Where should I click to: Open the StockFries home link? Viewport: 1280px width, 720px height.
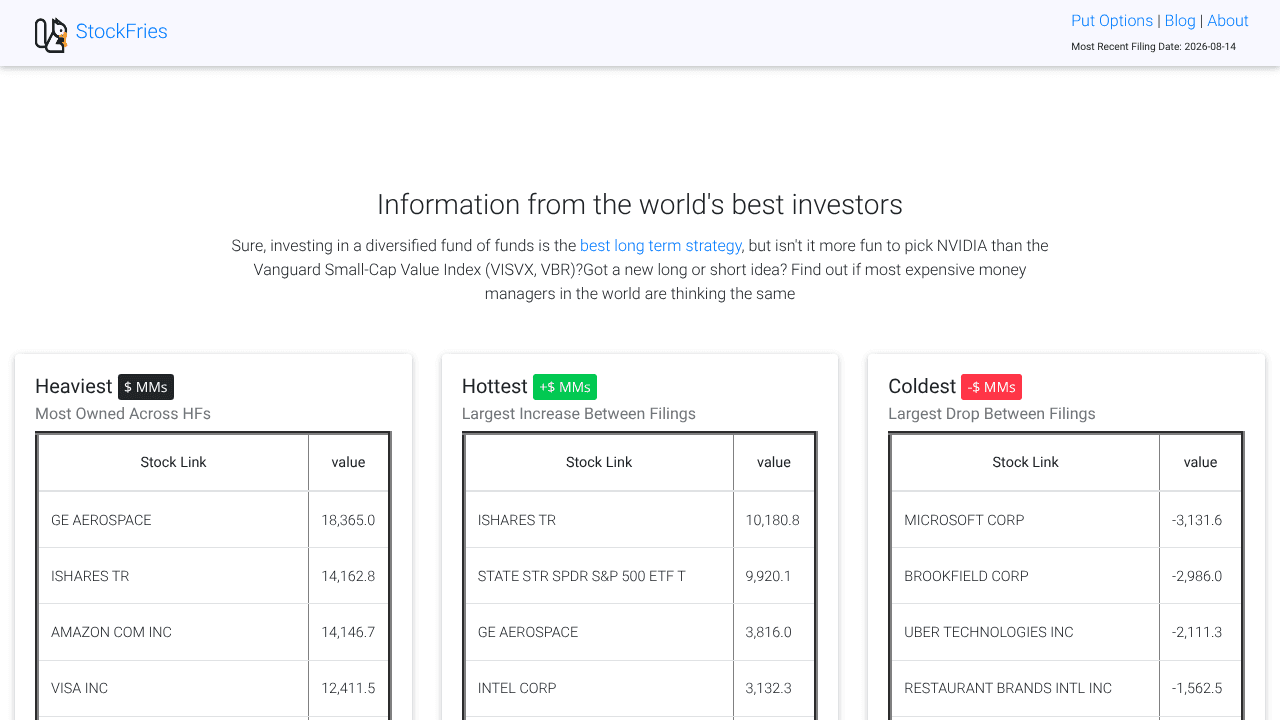[x=122, y=31]
